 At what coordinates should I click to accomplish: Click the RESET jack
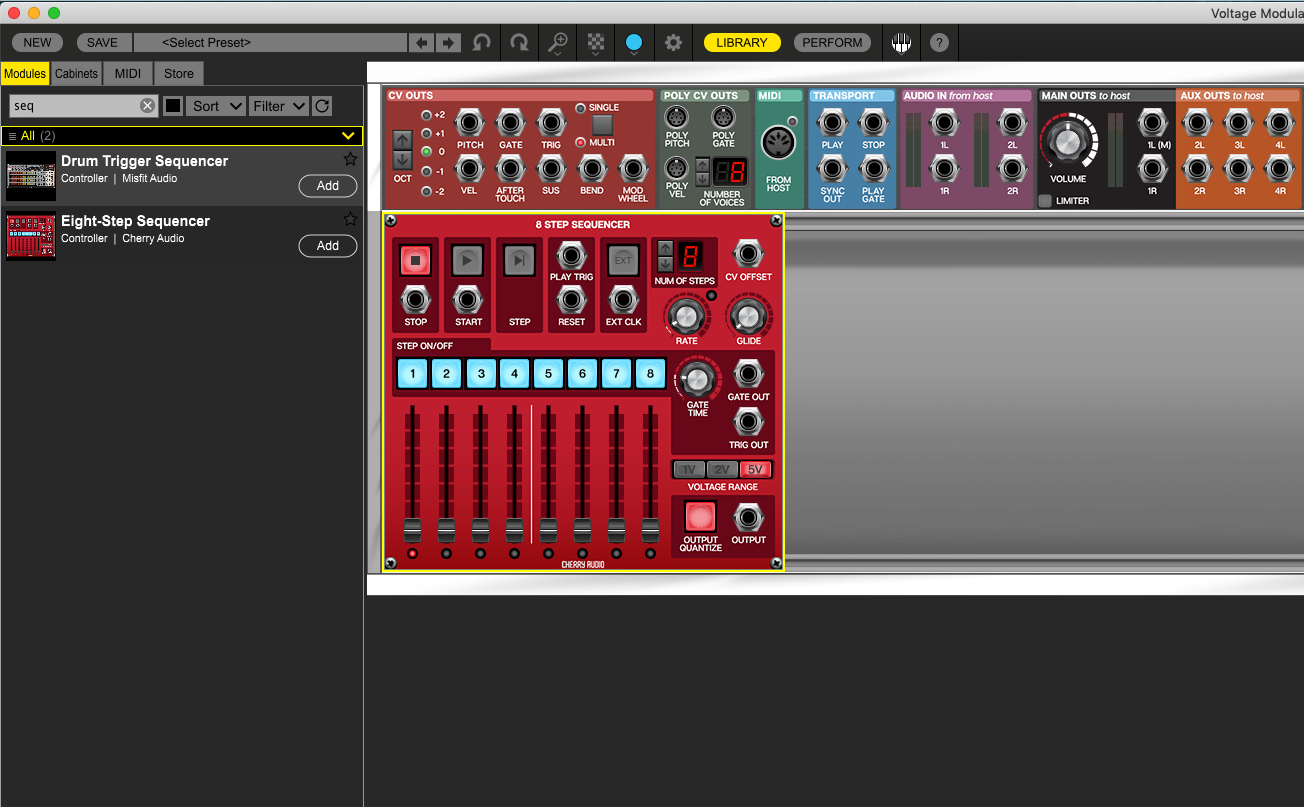click(571, 299)
